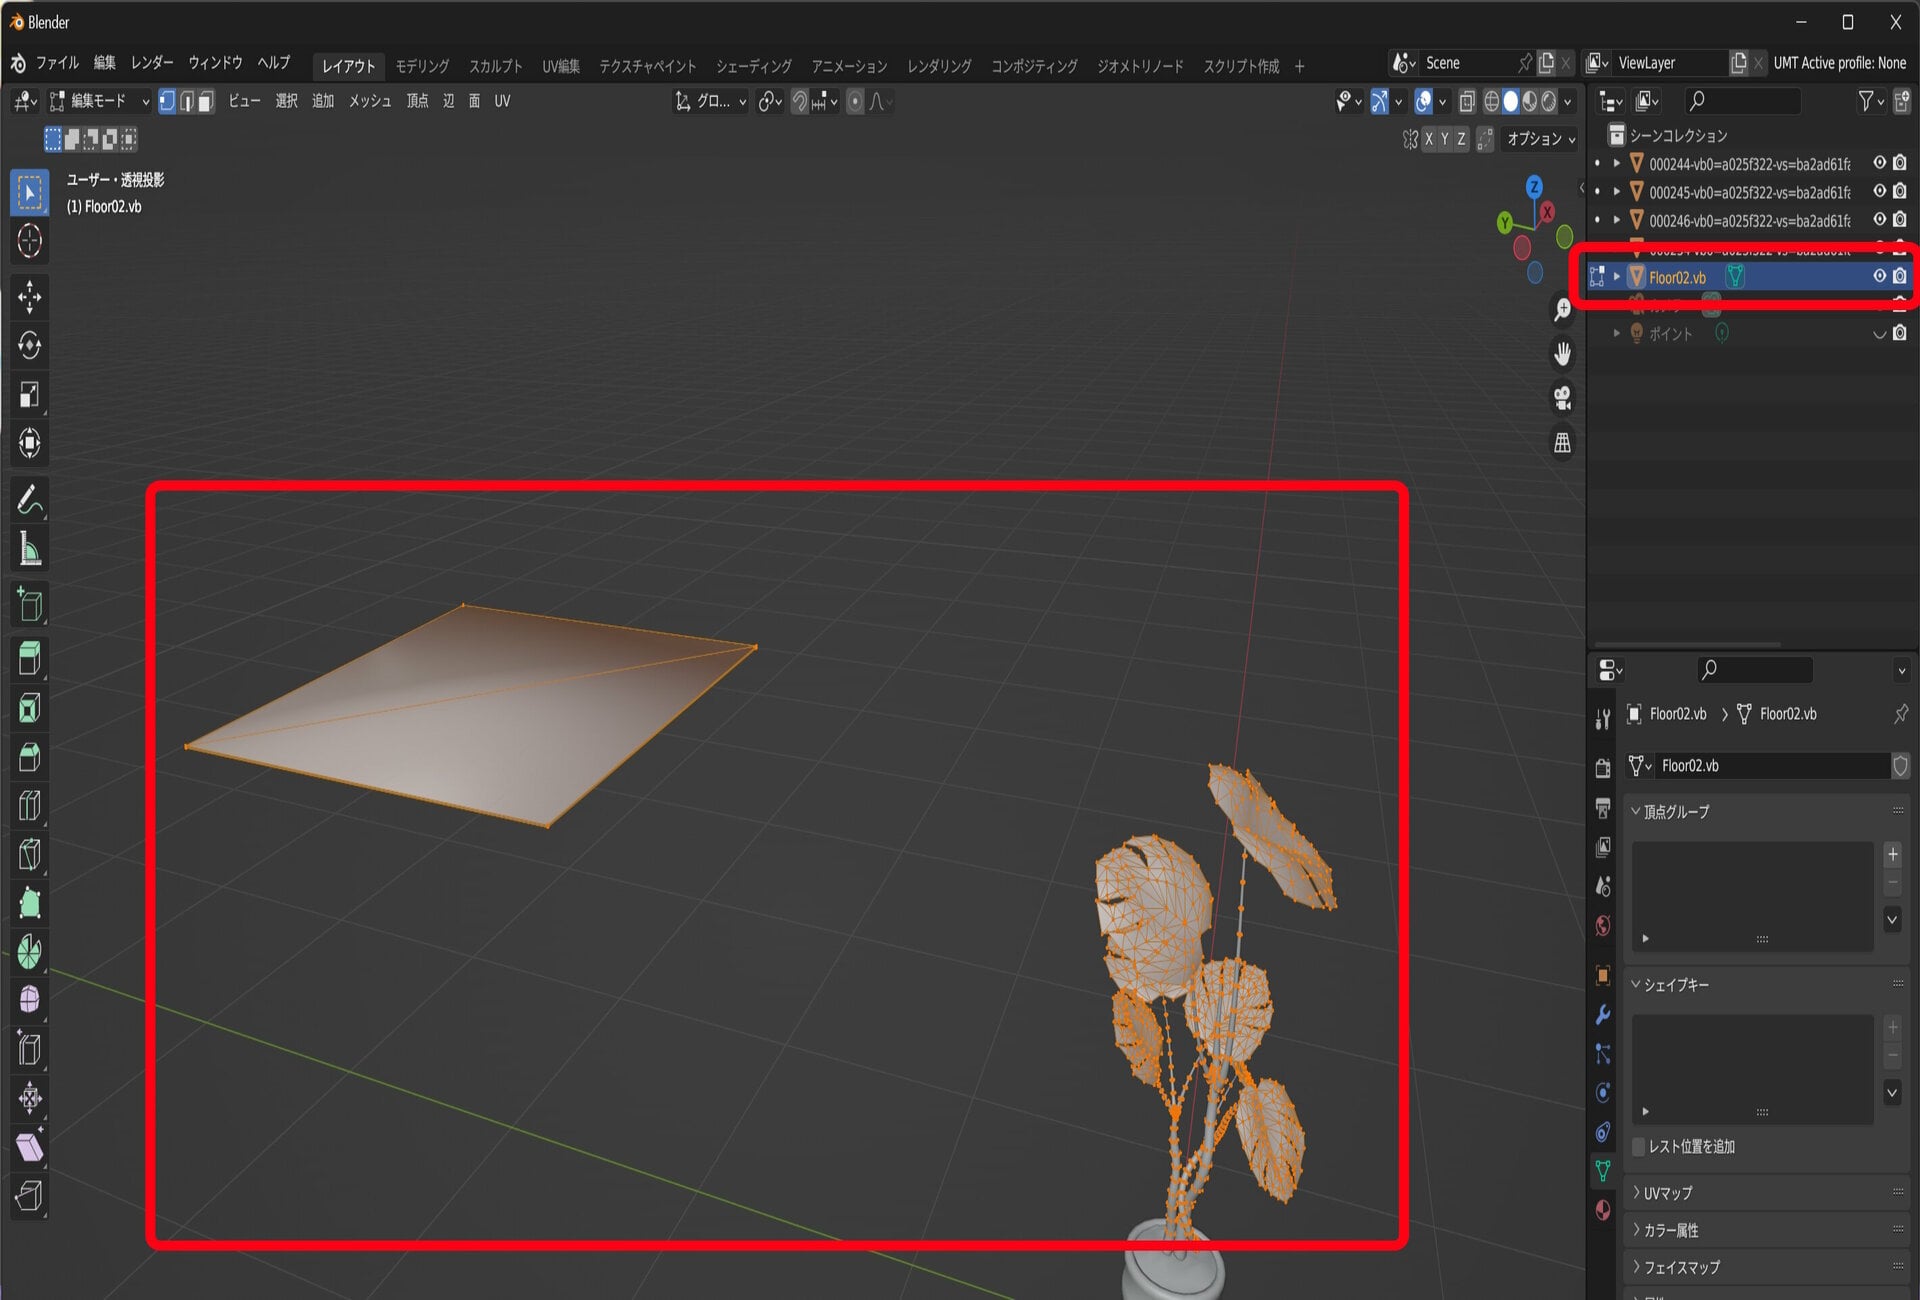Select the Add Cube tool
Viewport: 1920px width, 1300px height.
[29, 605]
